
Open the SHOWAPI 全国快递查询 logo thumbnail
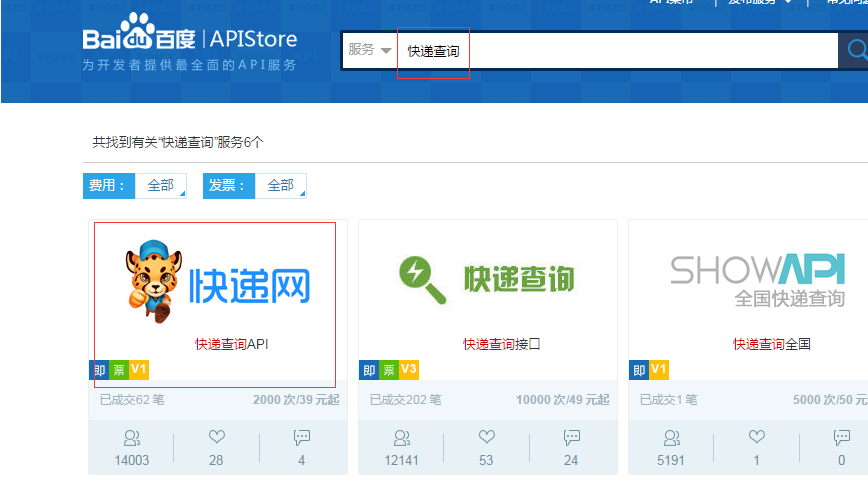coord(758,280)
